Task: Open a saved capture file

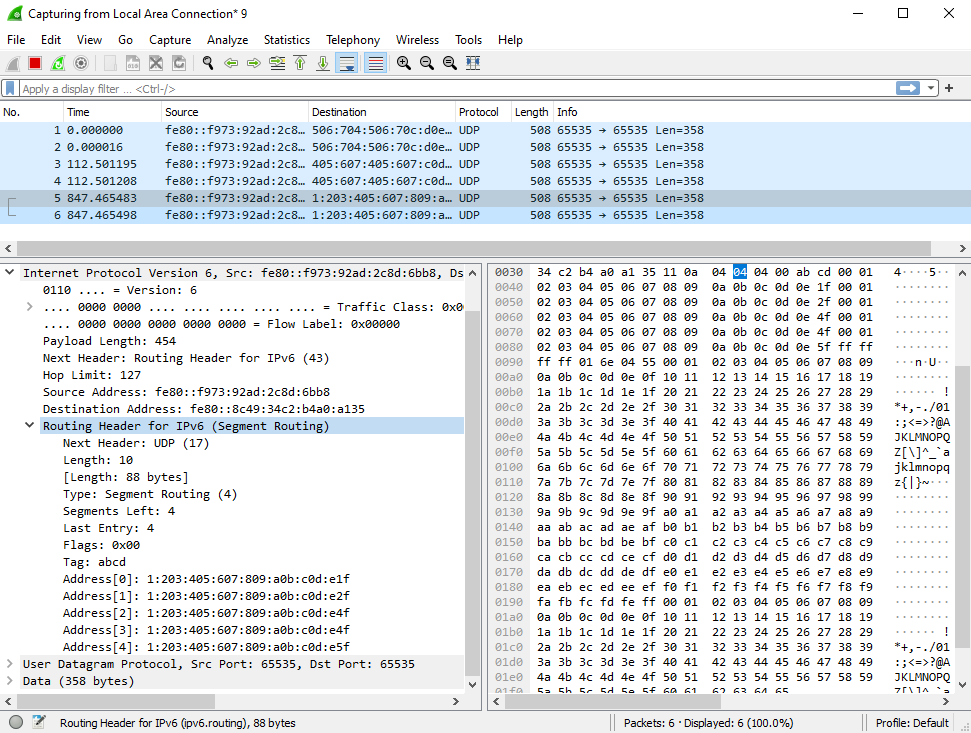Action: (109, 62)
